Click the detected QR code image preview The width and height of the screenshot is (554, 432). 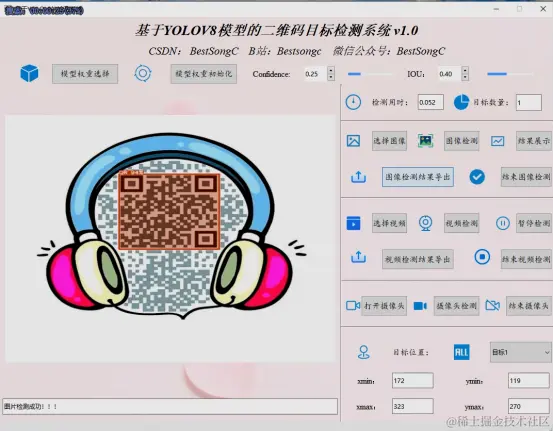170,239
